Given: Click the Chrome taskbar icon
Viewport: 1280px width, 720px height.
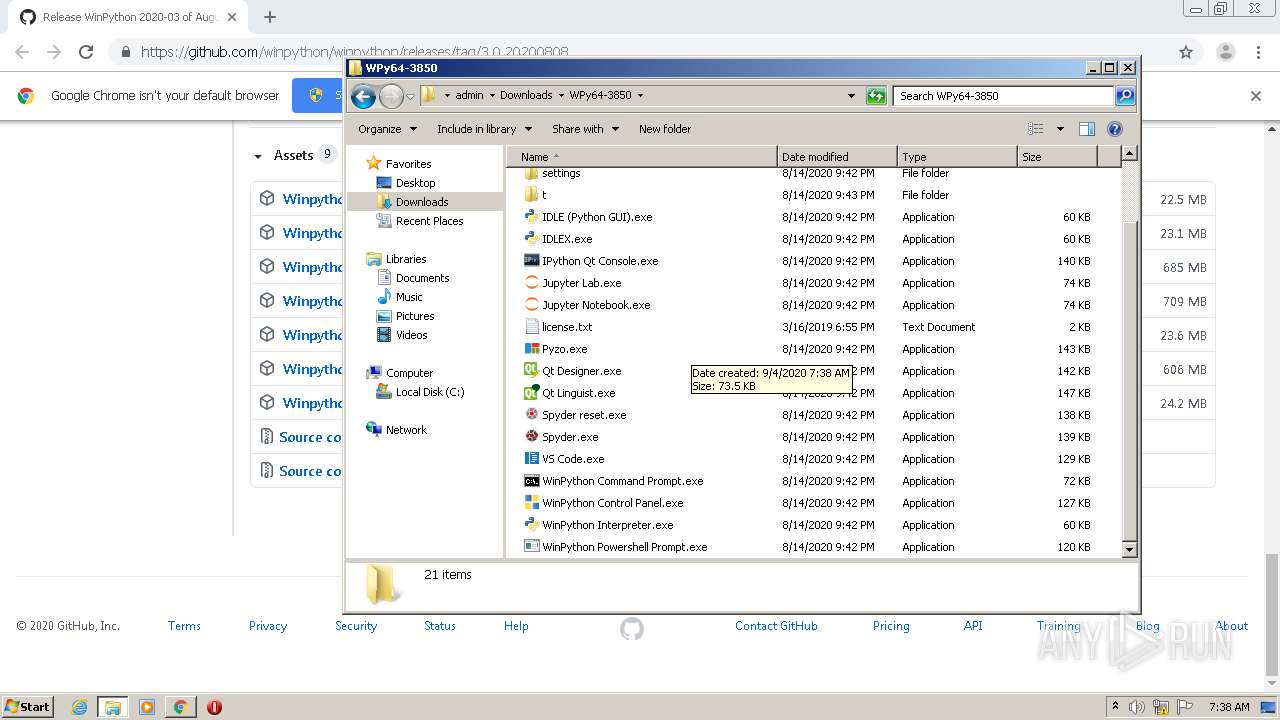Looking at the screenshot, I should point(180,707).
